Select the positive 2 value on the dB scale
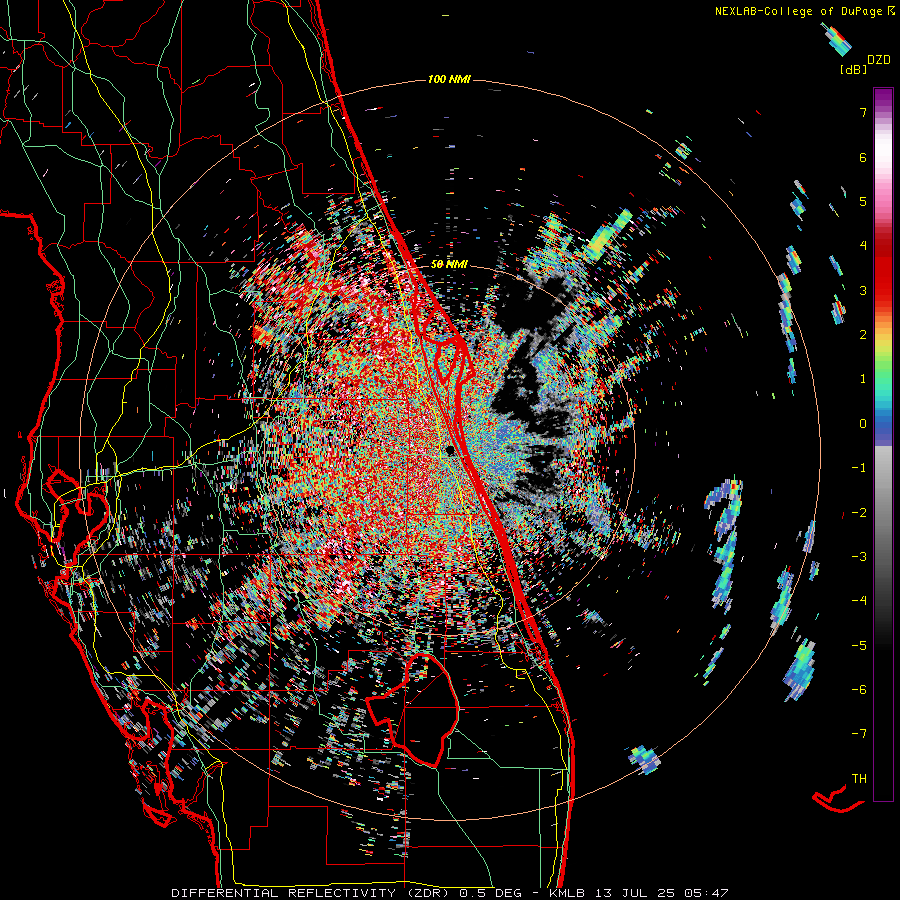This screenshot has height=900, width=900. pyautogui.click(x=863, y=335)
